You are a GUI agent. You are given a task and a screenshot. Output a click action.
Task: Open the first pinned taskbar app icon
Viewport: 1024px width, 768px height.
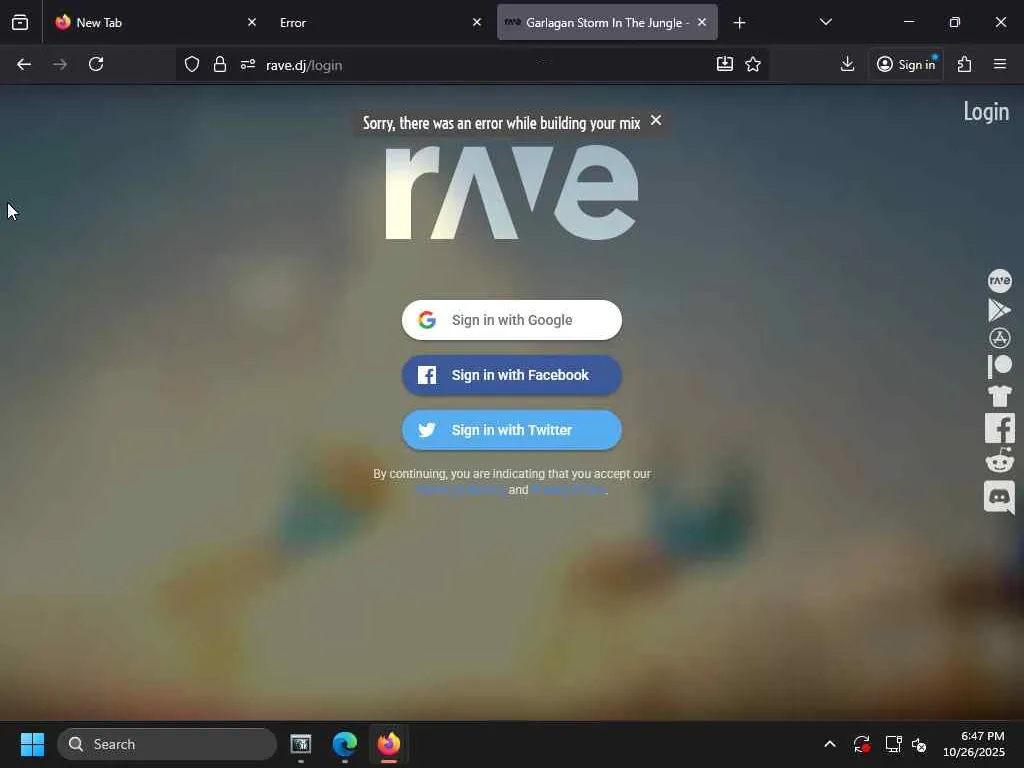point(300,744)
